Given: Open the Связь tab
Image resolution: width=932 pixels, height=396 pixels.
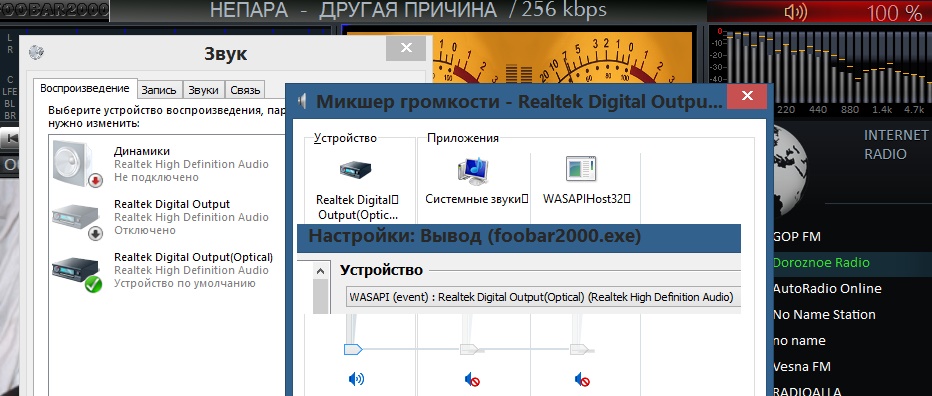Looking at the screenshot, I should coord(245,90).
